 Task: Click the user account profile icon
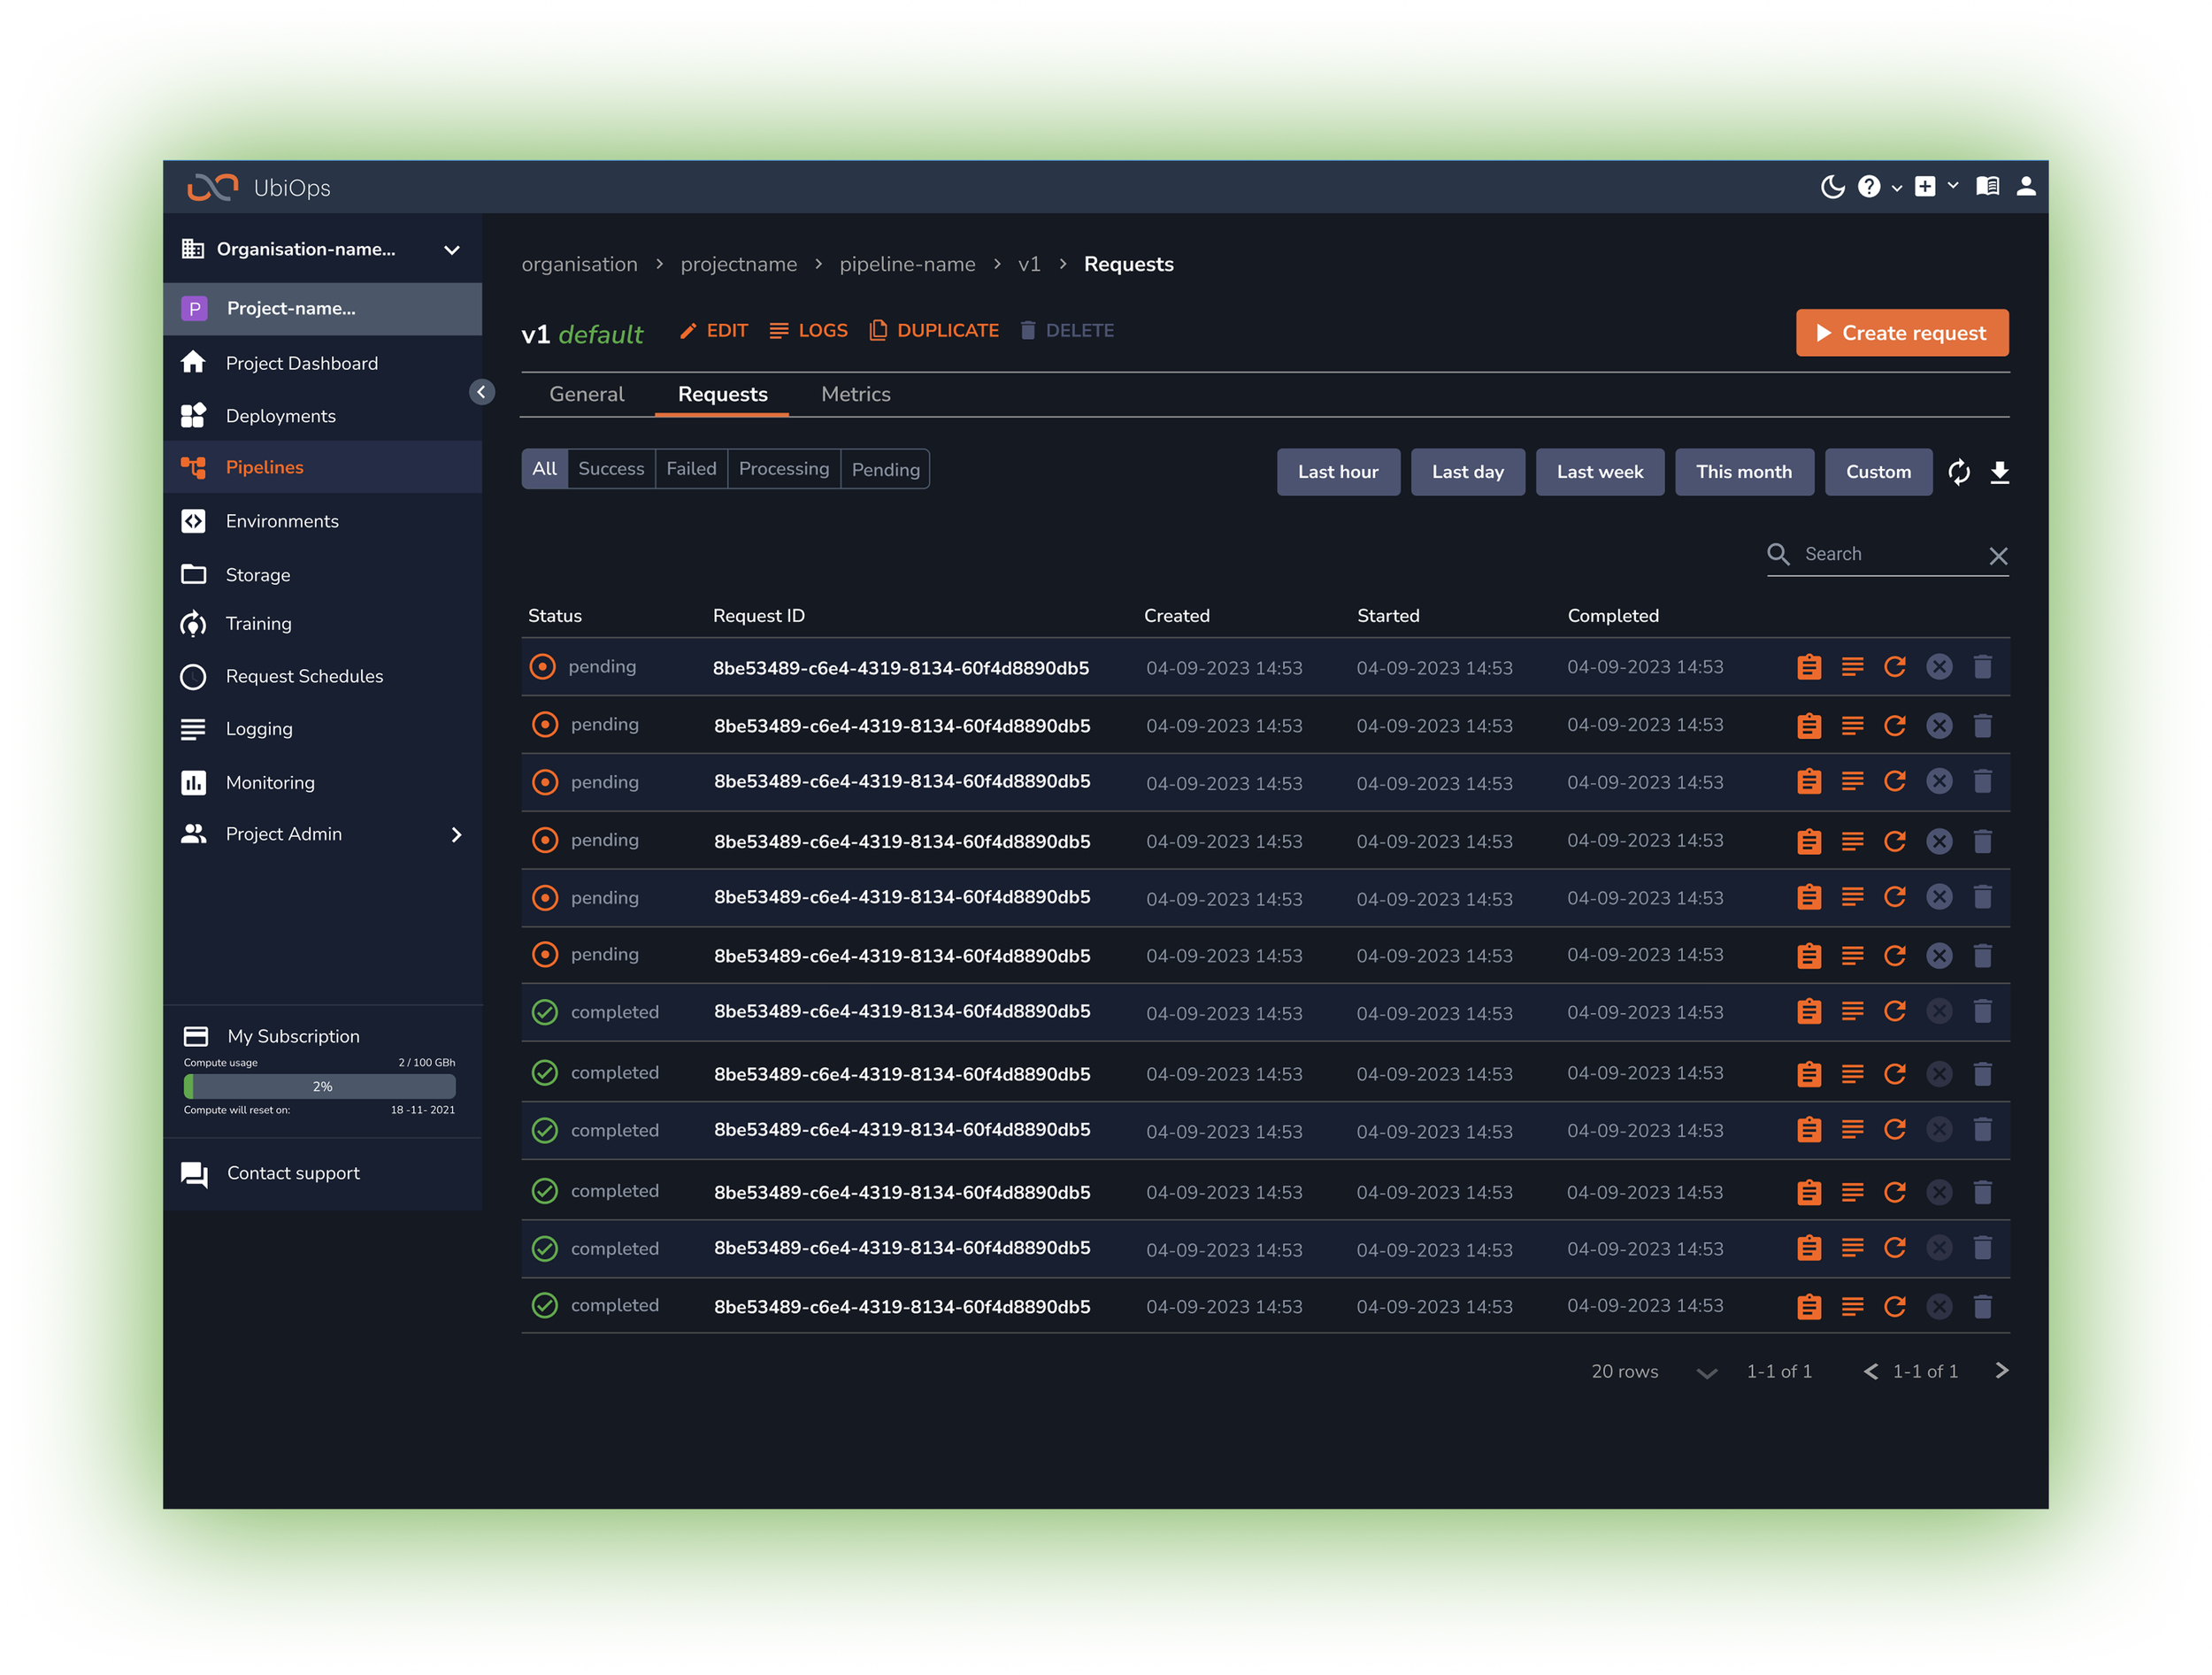tap(2026, 187)
